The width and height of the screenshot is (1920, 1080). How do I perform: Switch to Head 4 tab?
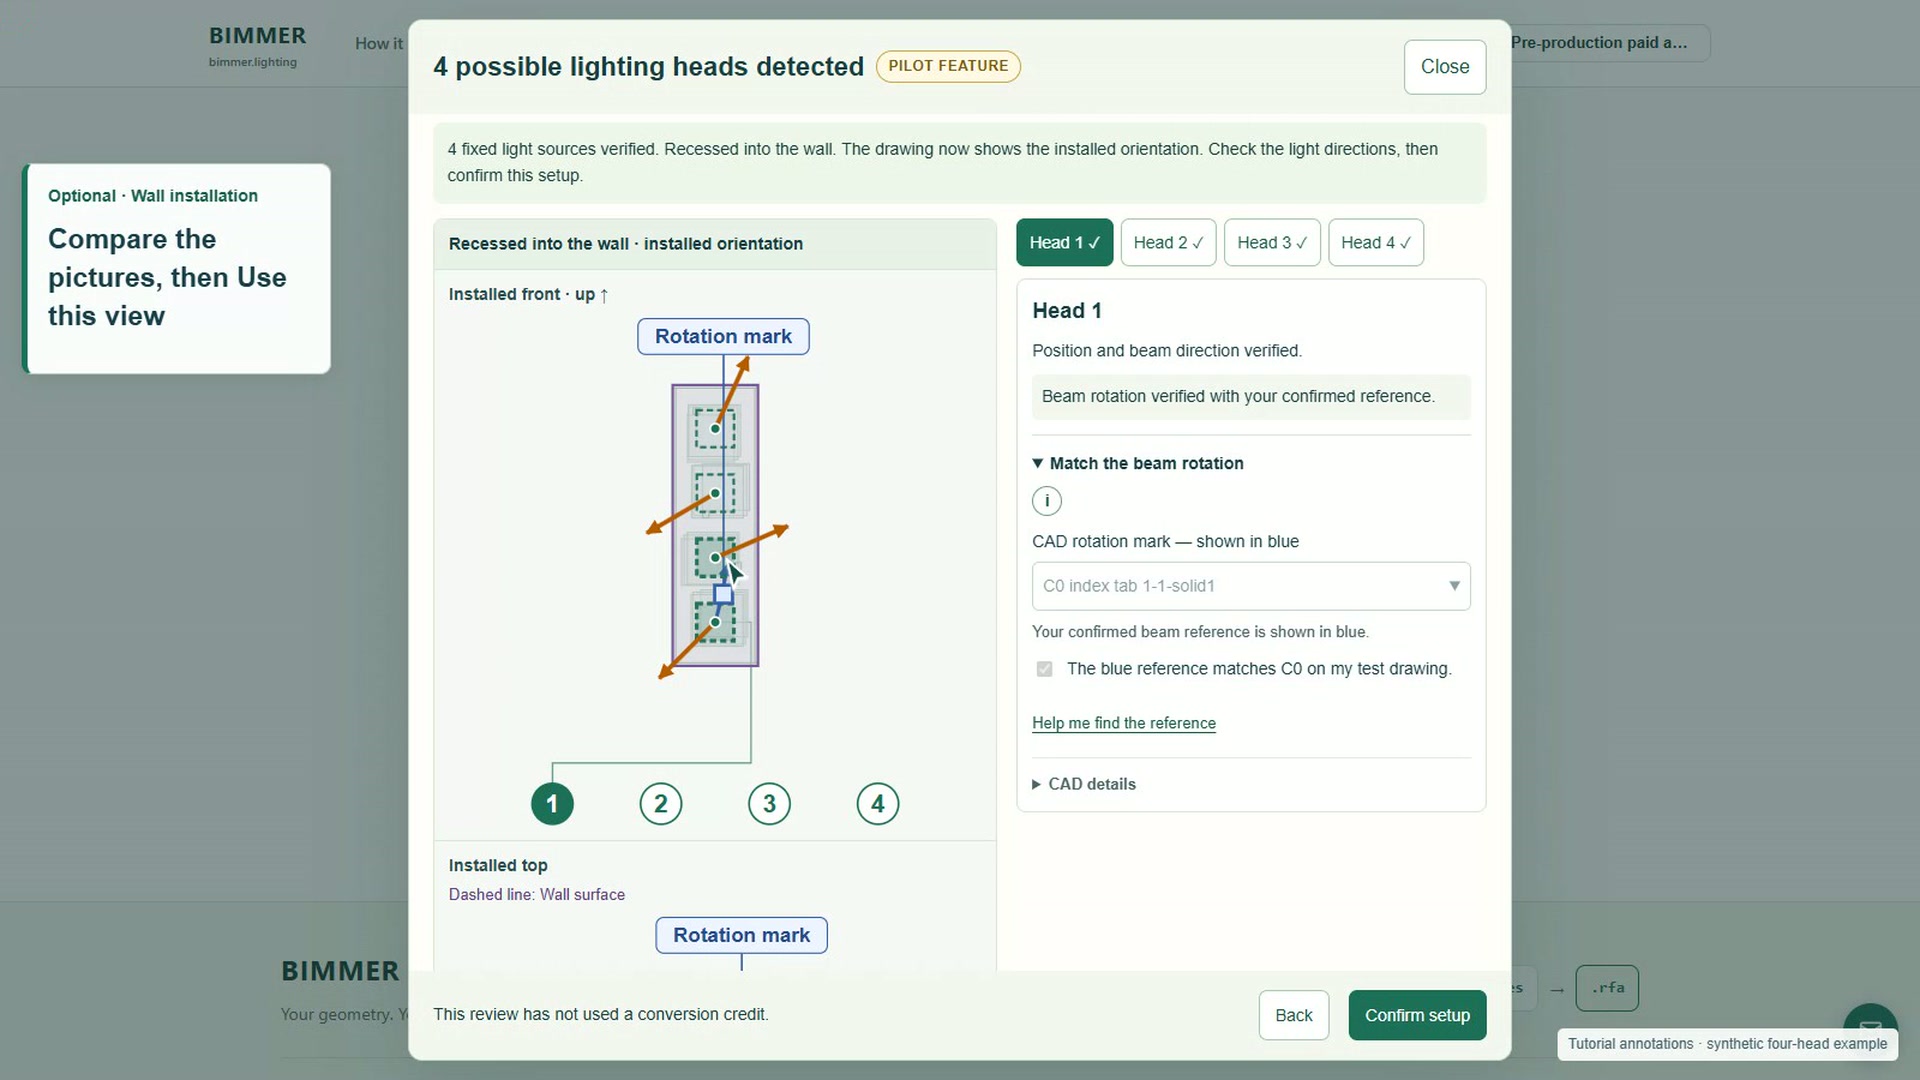pos(1376,243)
